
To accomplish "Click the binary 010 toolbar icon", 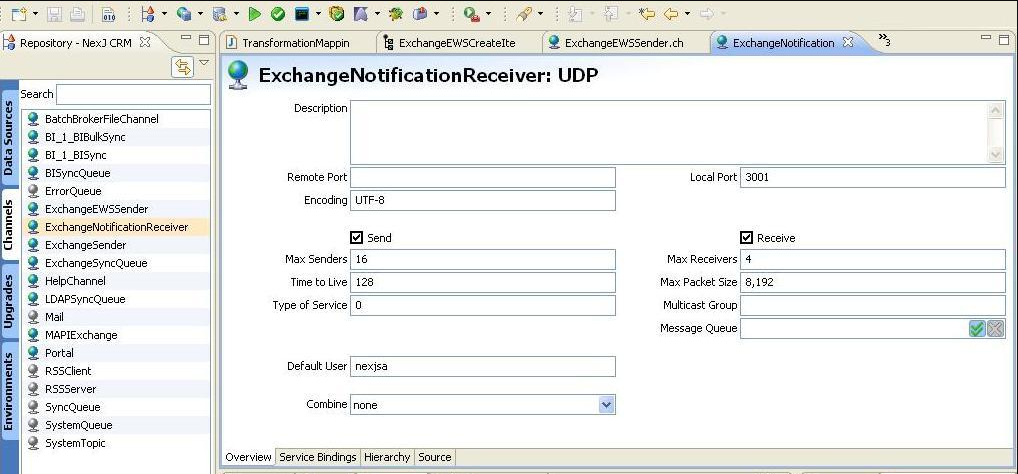I will click(x=108, y=14).
